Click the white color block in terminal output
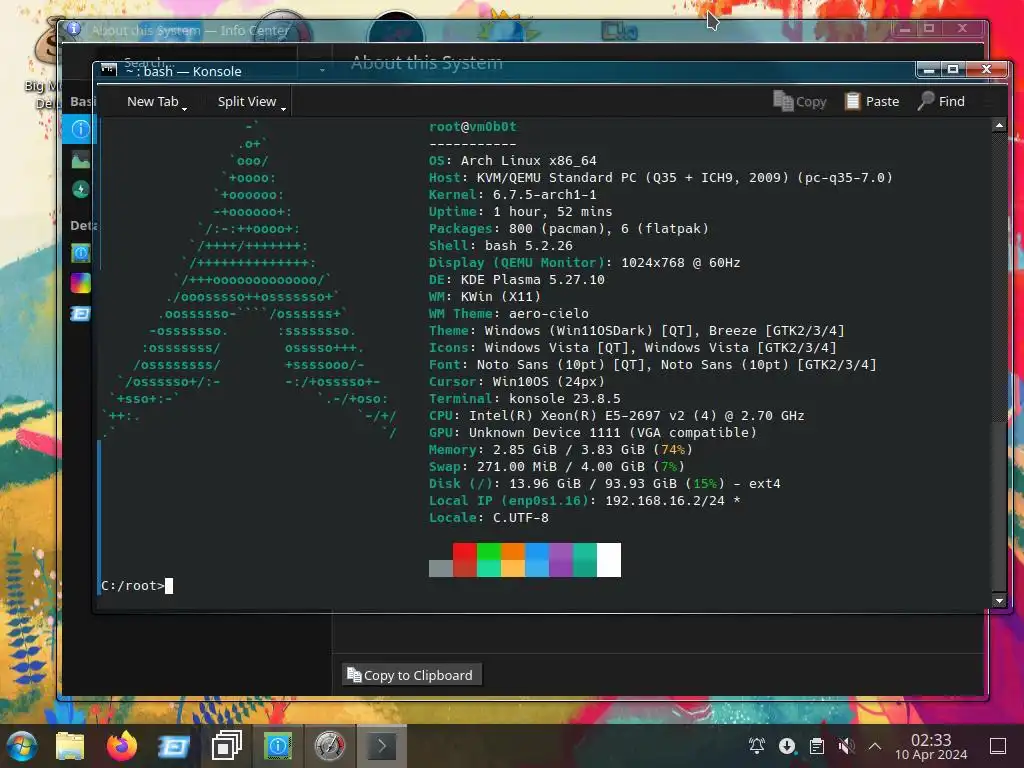This screenshot has width=1024, height=768. pyautogui.click(x=609, y=560)
